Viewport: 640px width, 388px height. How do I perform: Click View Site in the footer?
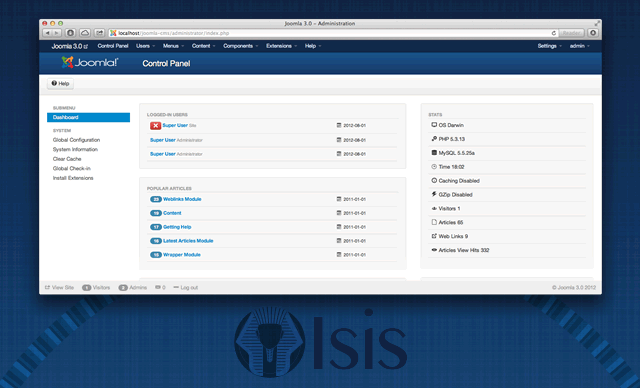coord(60,287)
